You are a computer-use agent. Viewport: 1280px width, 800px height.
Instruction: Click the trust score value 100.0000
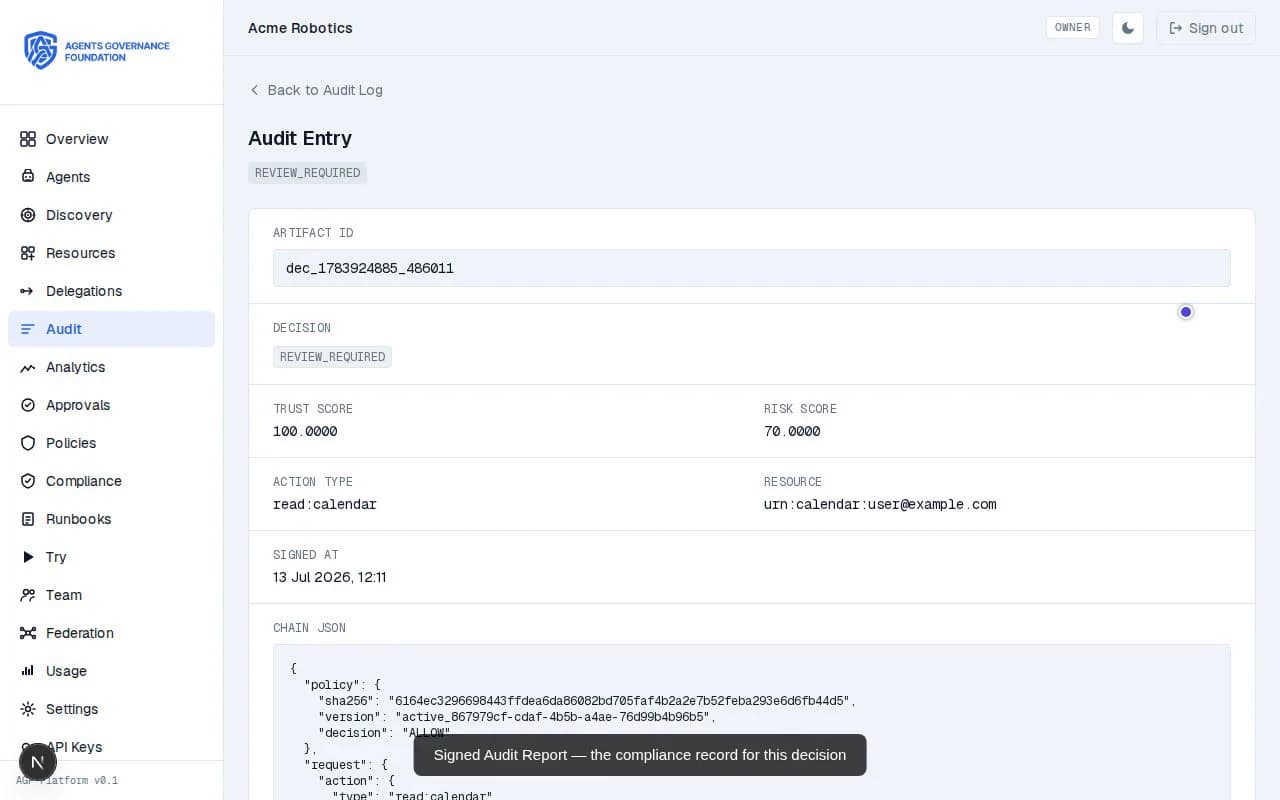coord(305,432)
